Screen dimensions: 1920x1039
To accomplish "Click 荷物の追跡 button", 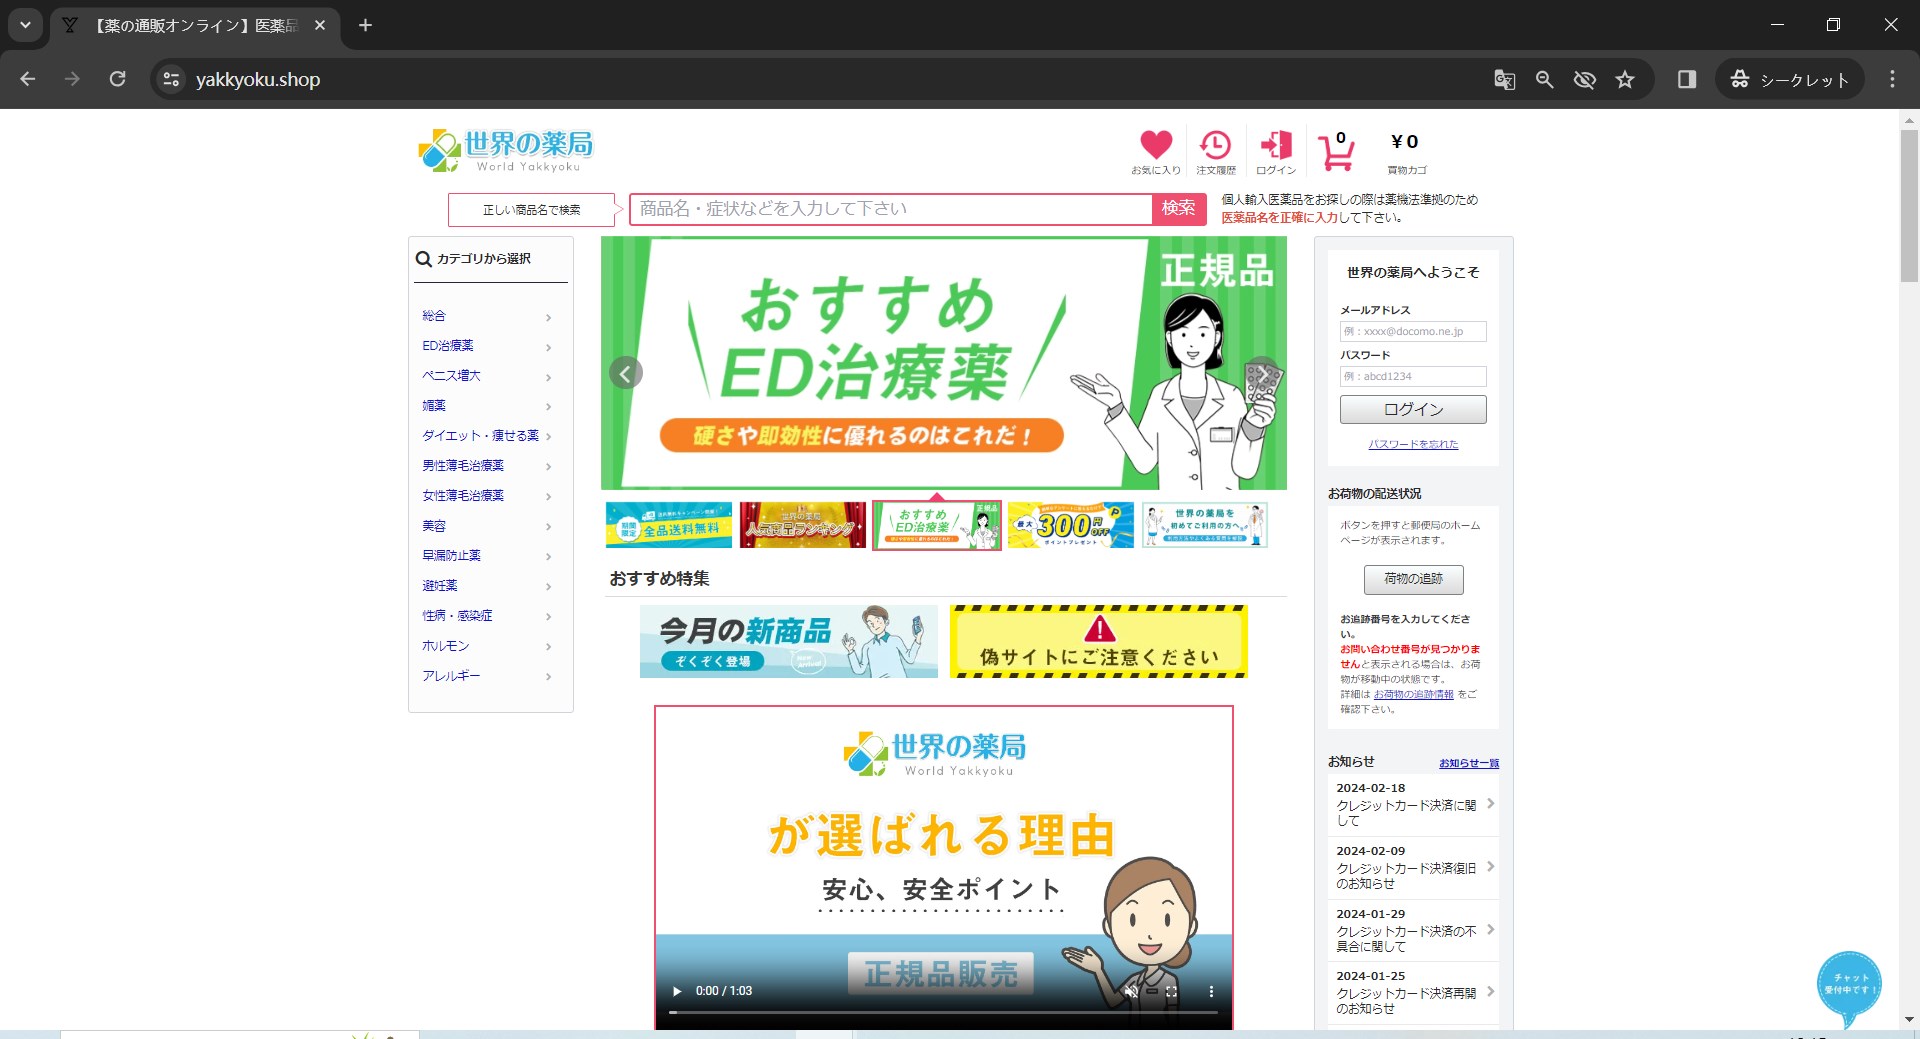I will [x=1413, y=579].
